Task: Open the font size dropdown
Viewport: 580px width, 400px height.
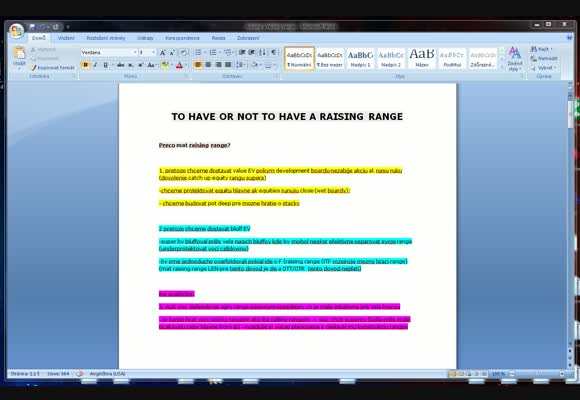Action: coord(147,53)
